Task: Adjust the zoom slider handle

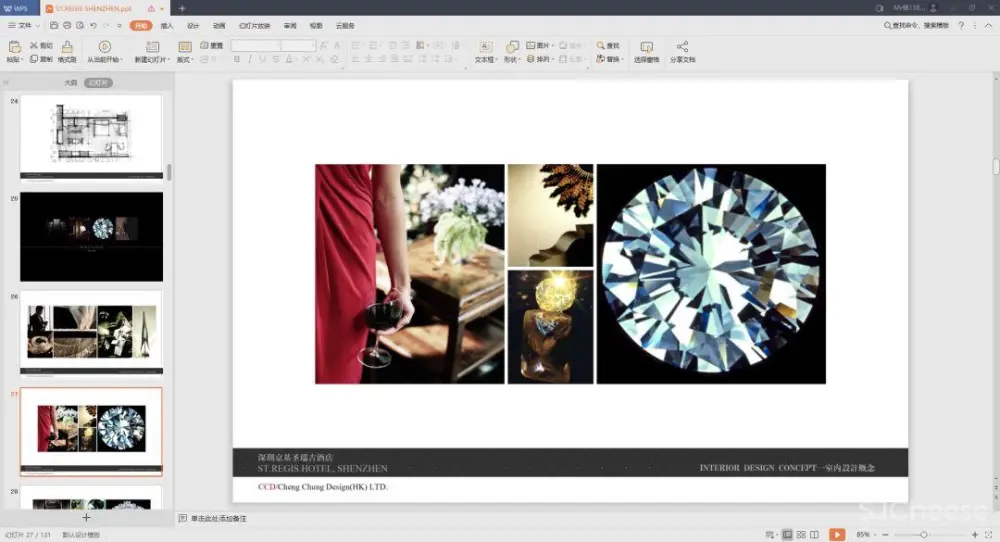Action: tap(923, 535)
